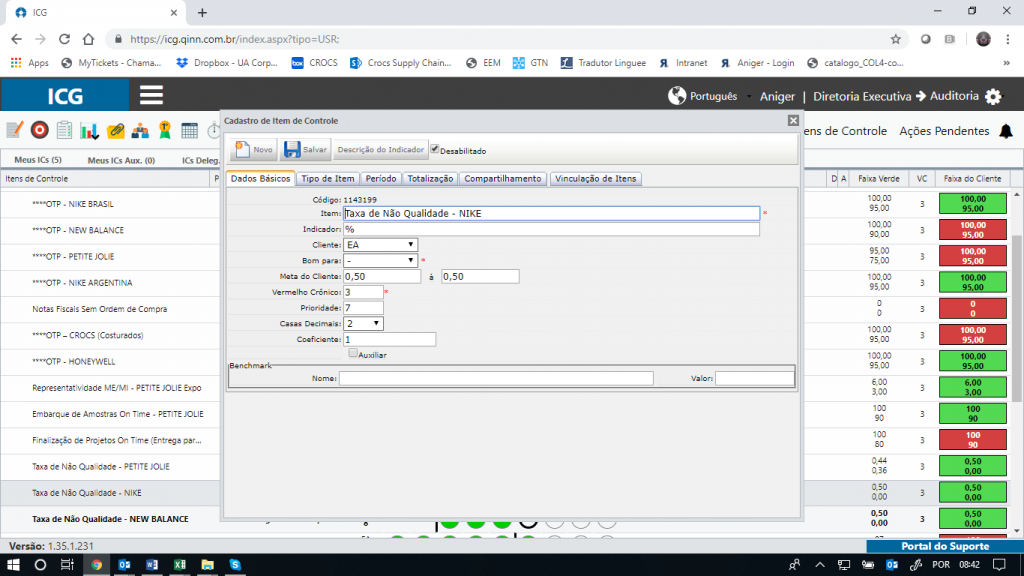1024x576 pixels.
Task: Open the first-place ribbon ranking icon
Action: click(165, 130)
